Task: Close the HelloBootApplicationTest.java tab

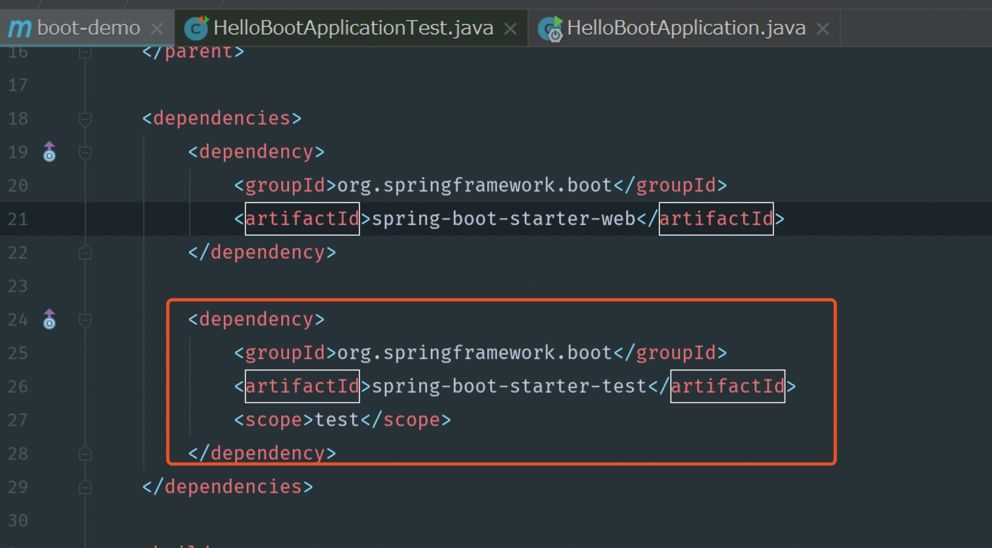Action: point(510,28)
